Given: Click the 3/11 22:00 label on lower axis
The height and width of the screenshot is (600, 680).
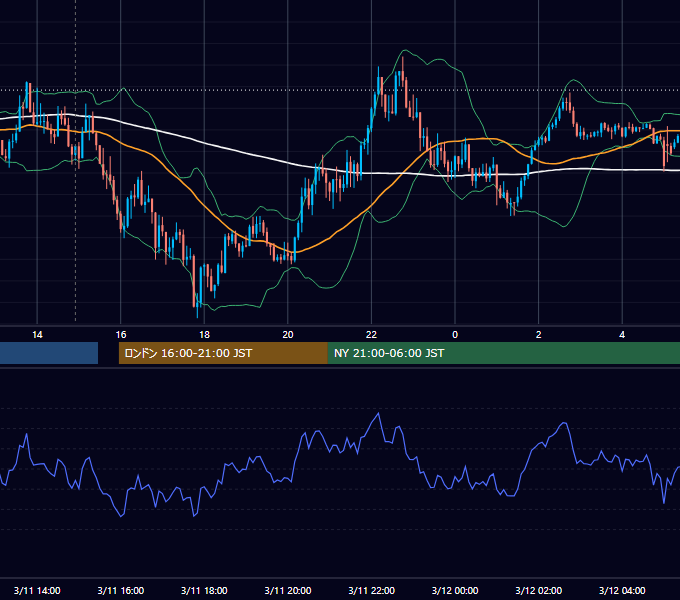Looking at the screenshot, I should 372,590.
